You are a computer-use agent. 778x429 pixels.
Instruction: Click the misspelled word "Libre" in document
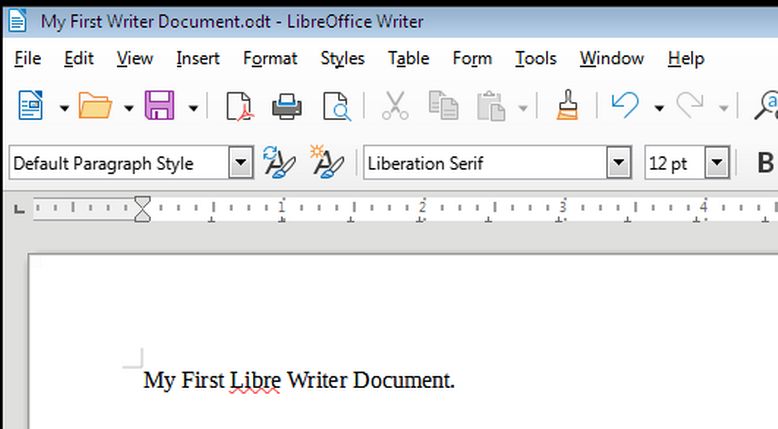coord(256,380)
